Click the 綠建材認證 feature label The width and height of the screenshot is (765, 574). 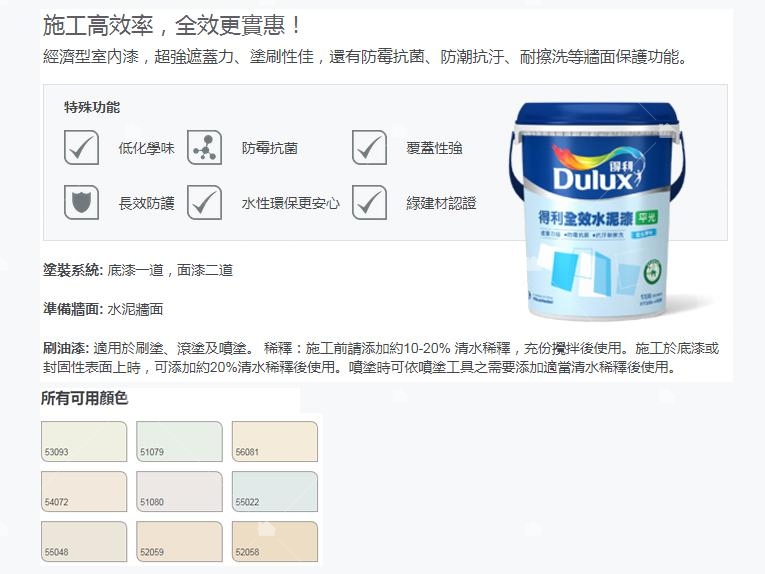441,203
